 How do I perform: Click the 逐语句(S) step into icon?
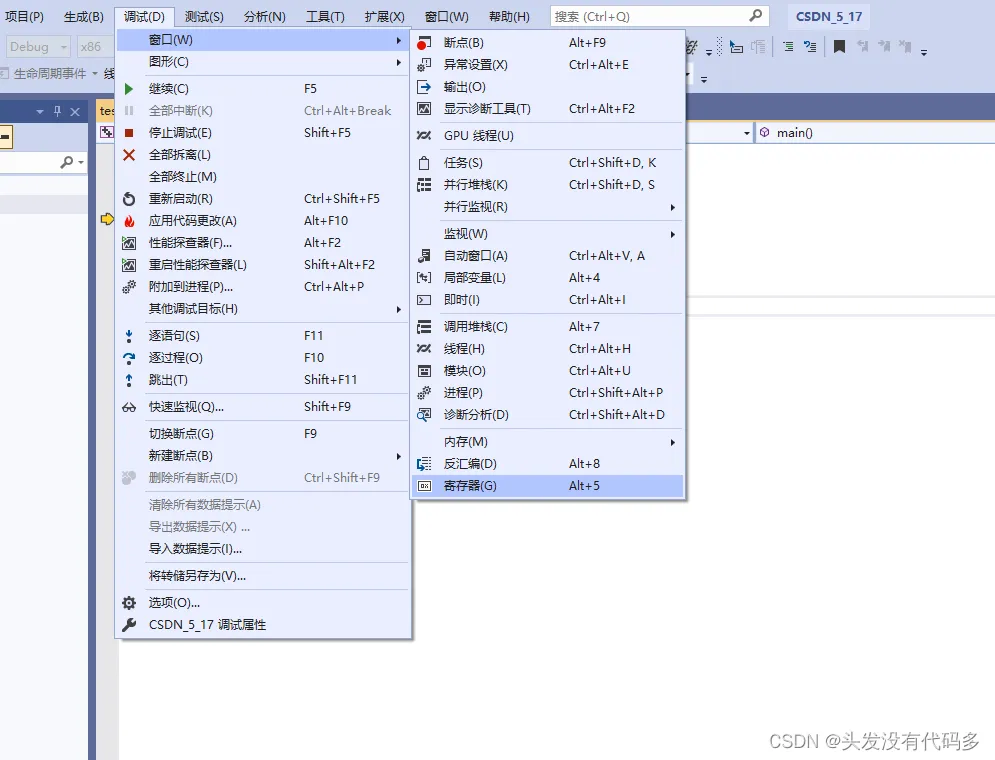(x=129, y=336)
